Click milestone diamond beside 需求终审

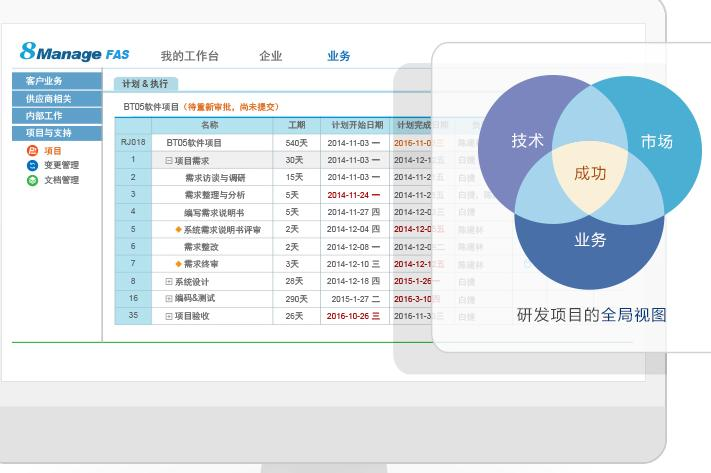click(179, 265)
